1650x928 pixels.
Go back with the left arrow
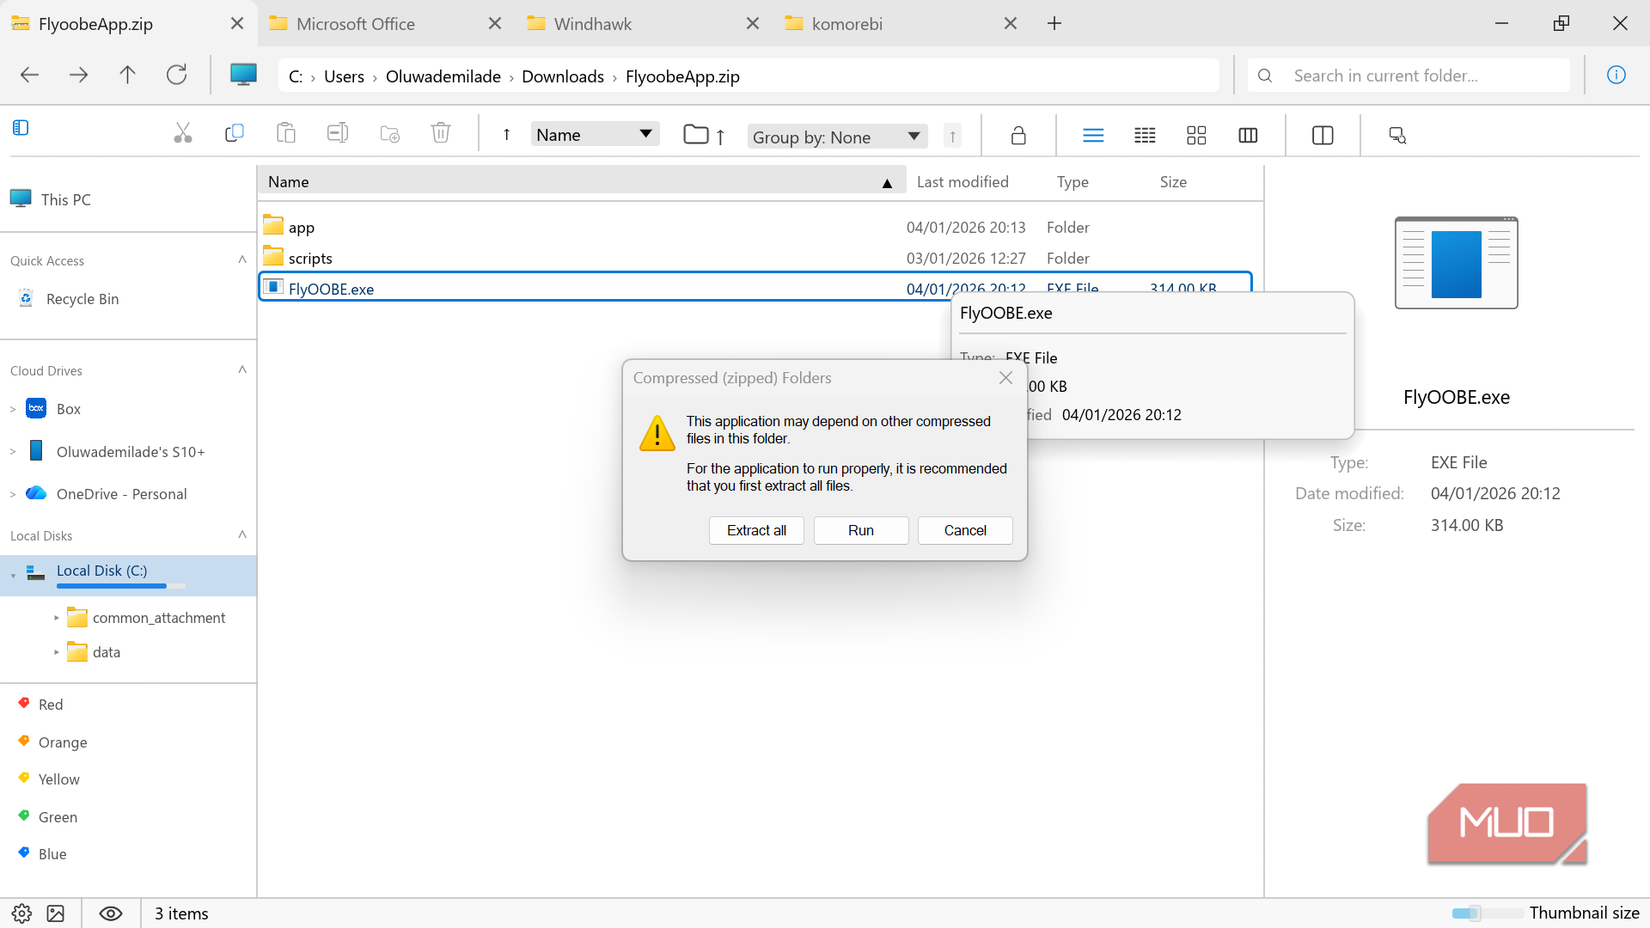click(x=29, y=75)
